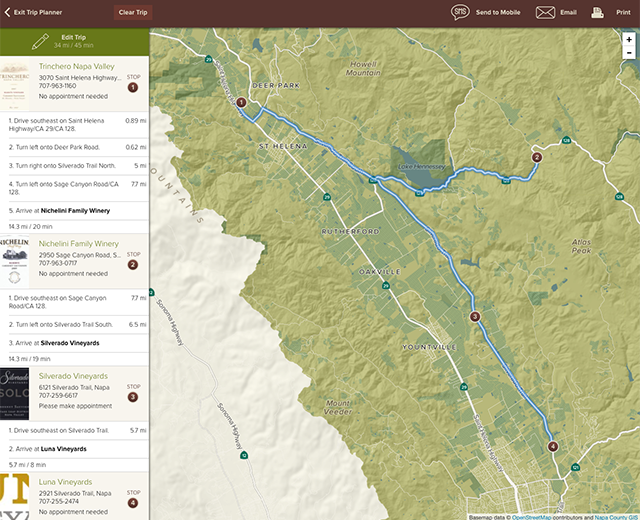Click the St Helena label on map
This screenshot has width=640, height=520.
tap(283, 146)
